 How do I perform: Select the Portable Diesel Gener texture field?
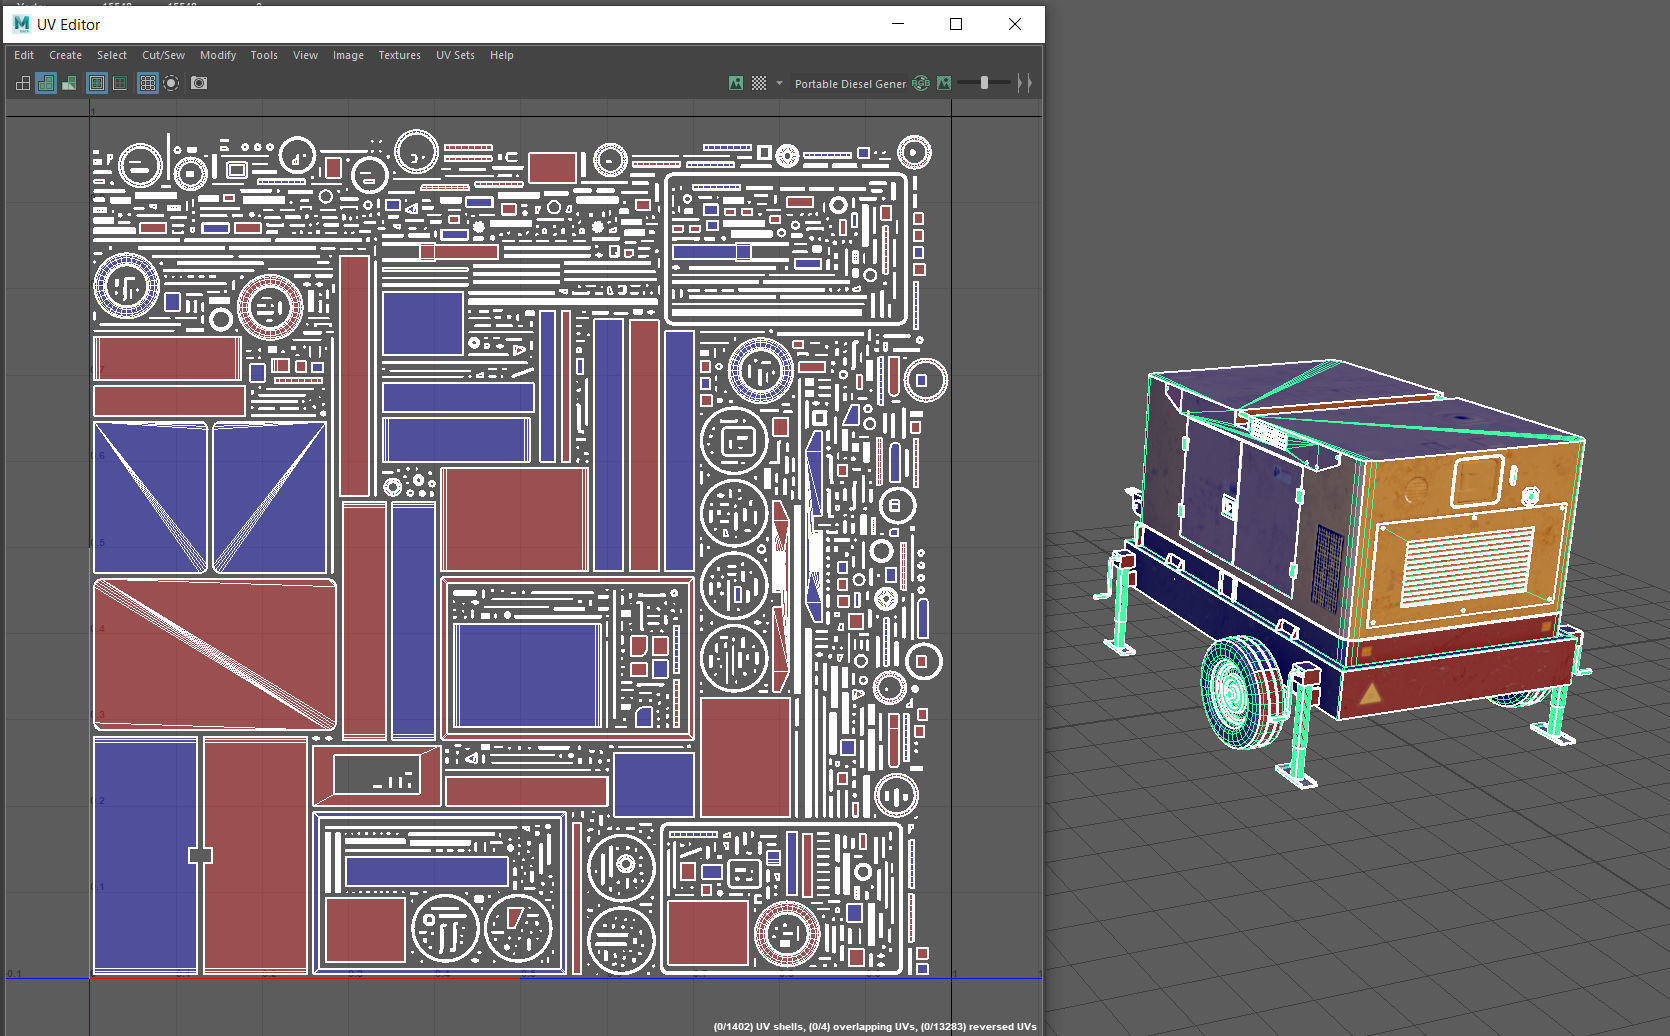(x=850, y=84)
